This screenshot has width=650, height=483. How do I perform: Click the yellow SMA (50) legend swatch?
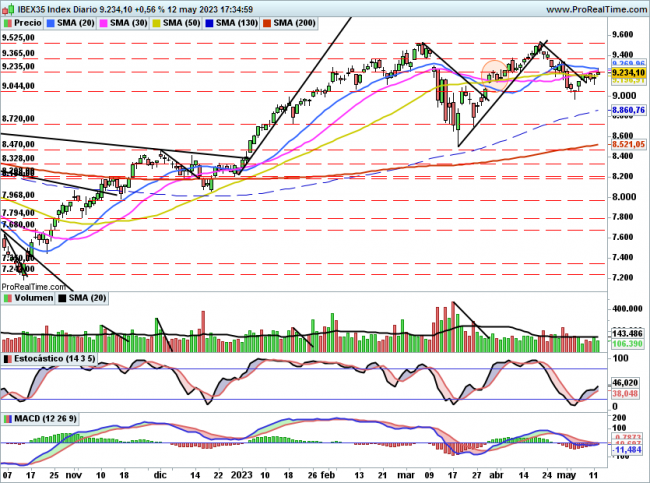(x=156, y=24)
